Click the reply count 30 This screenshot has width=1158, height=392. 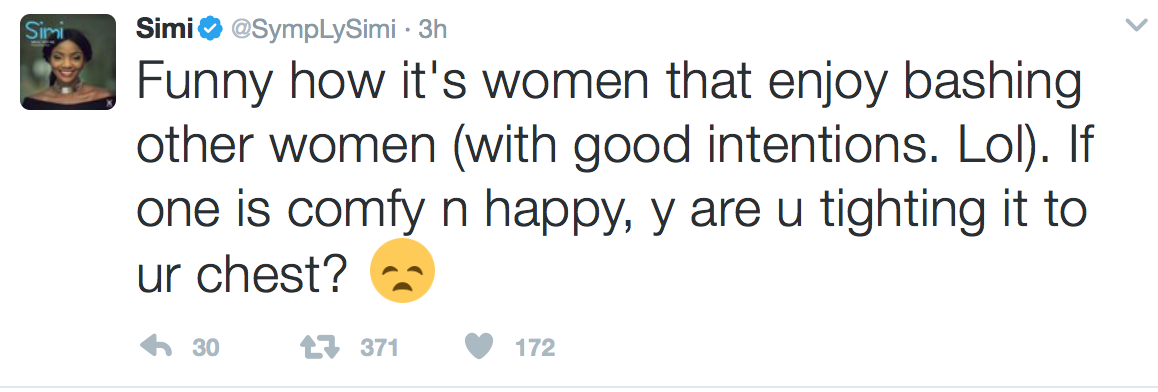[206, 348]
